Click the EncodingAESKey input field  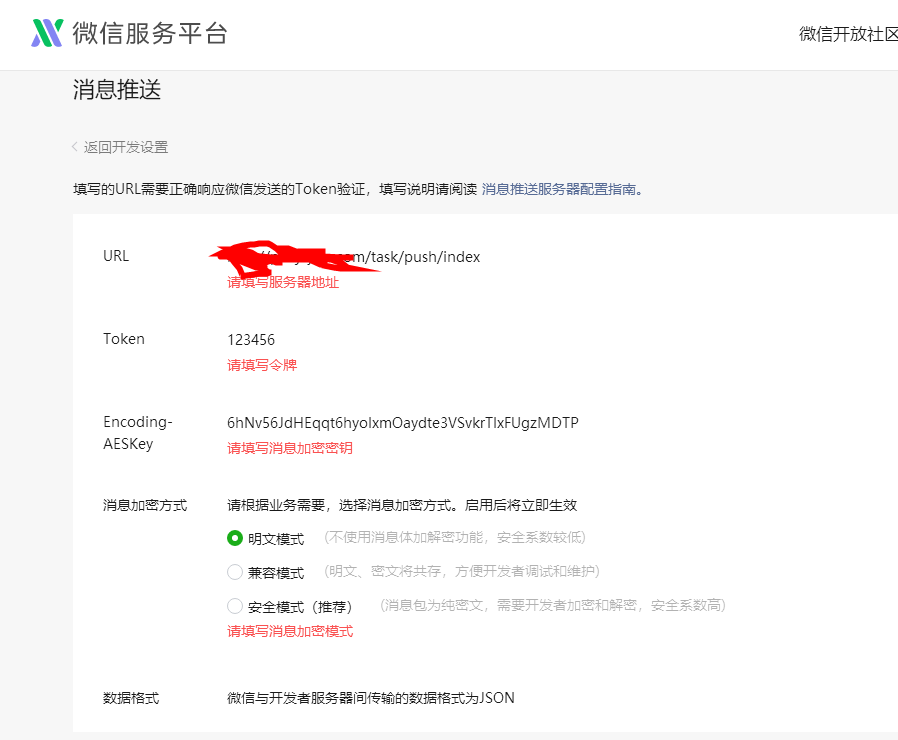(x=403, y=423)
